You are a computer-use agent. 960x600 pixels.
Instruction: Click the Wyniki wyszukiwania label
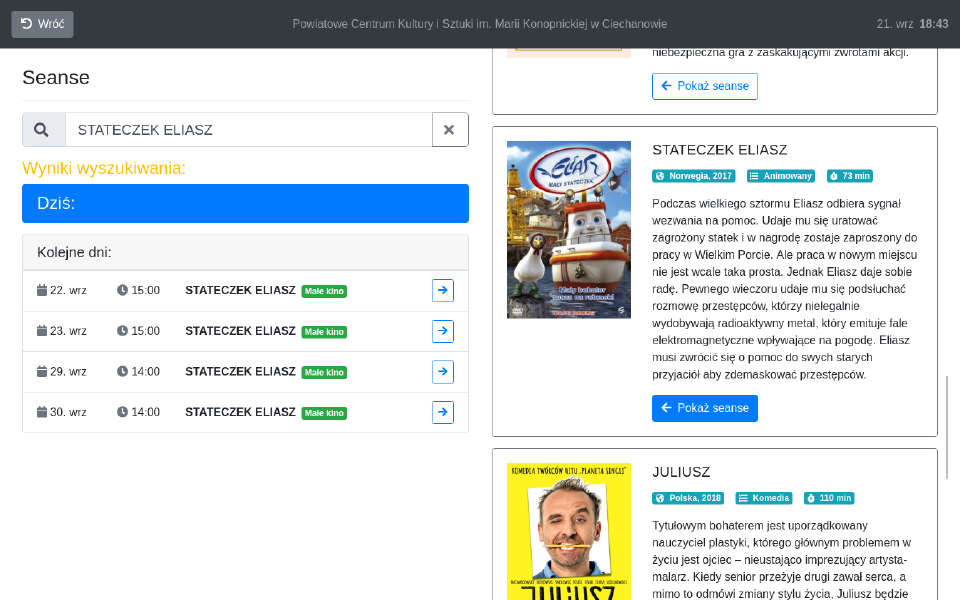click(x=104, y=168)
